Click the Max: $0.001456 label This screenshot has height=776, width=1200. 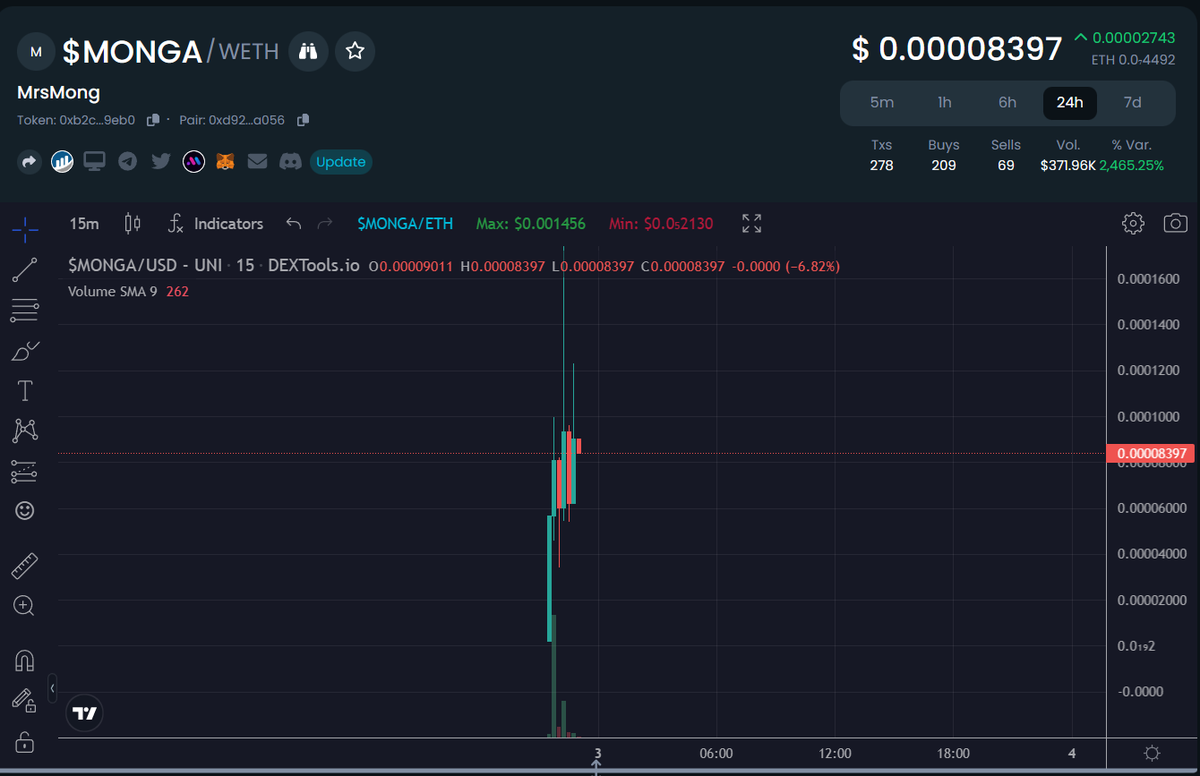click(531, 223)
